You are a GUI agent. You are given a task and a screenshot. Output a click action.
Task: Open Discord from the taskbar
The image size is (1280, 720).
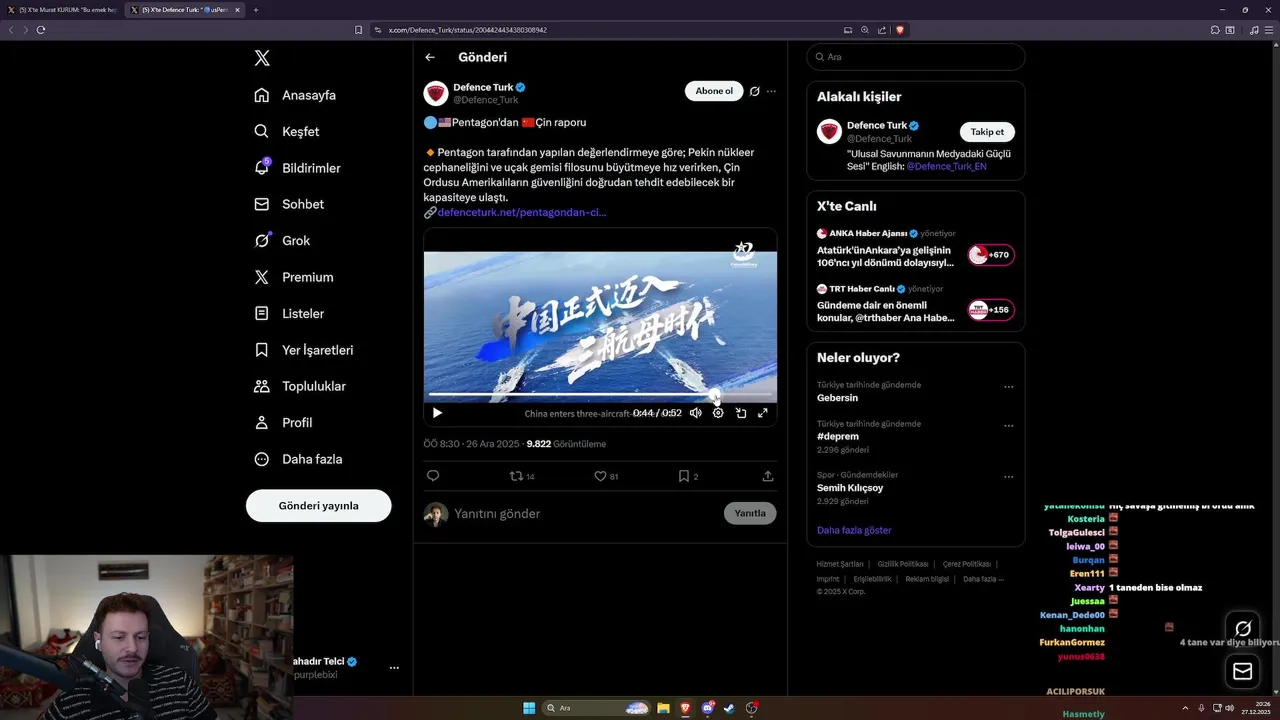[x=707, y=708]
